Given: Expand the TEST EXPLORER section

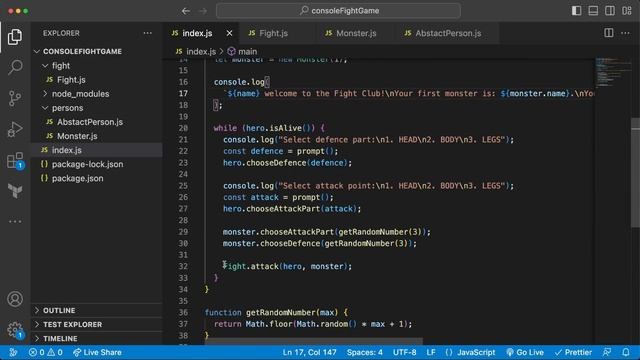Looking at the screenshot, I should 97,324.
